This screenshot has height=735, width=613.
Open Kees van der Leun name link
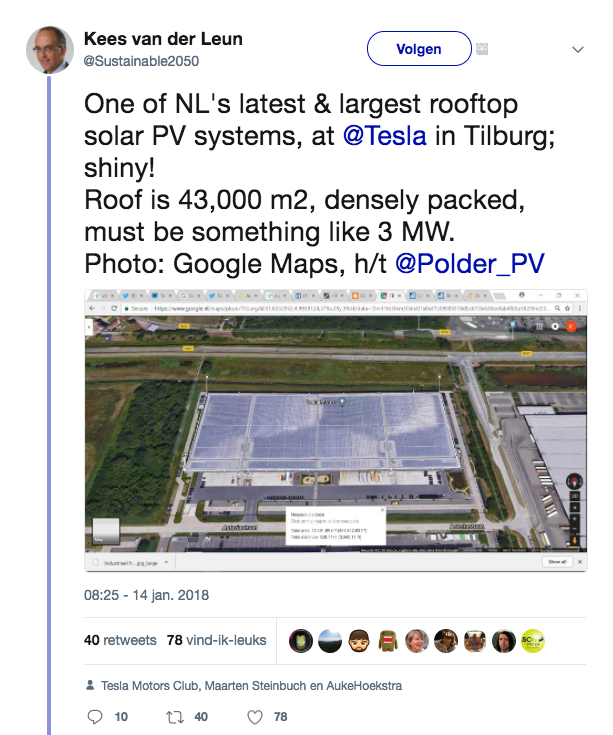163,39
